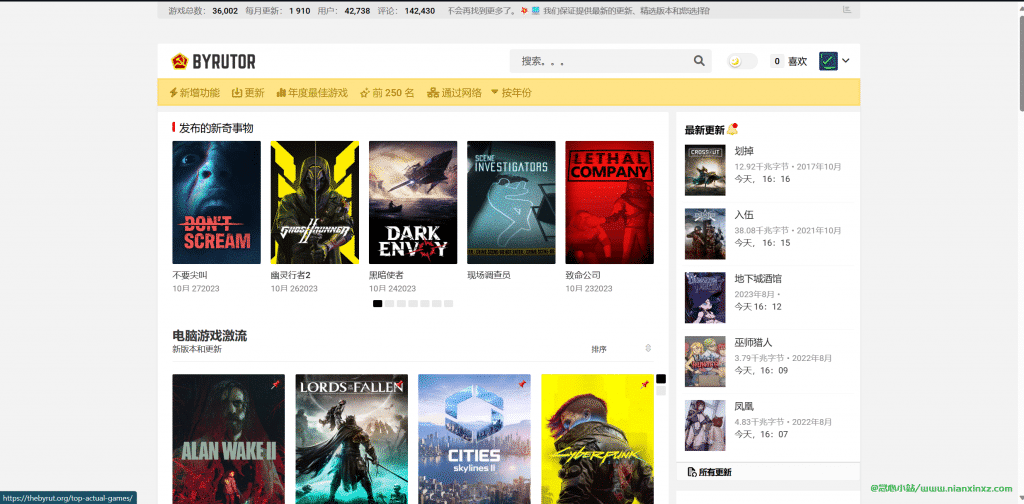Open the Cyberpunk game card

[x=598, y=439]
